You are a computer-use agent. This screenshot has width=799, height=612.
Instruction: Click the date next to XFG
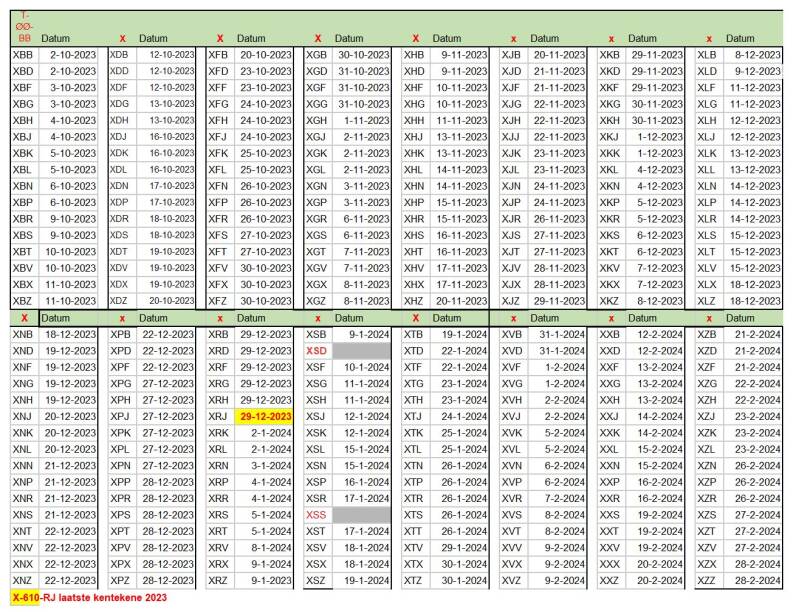click(264, 104)
